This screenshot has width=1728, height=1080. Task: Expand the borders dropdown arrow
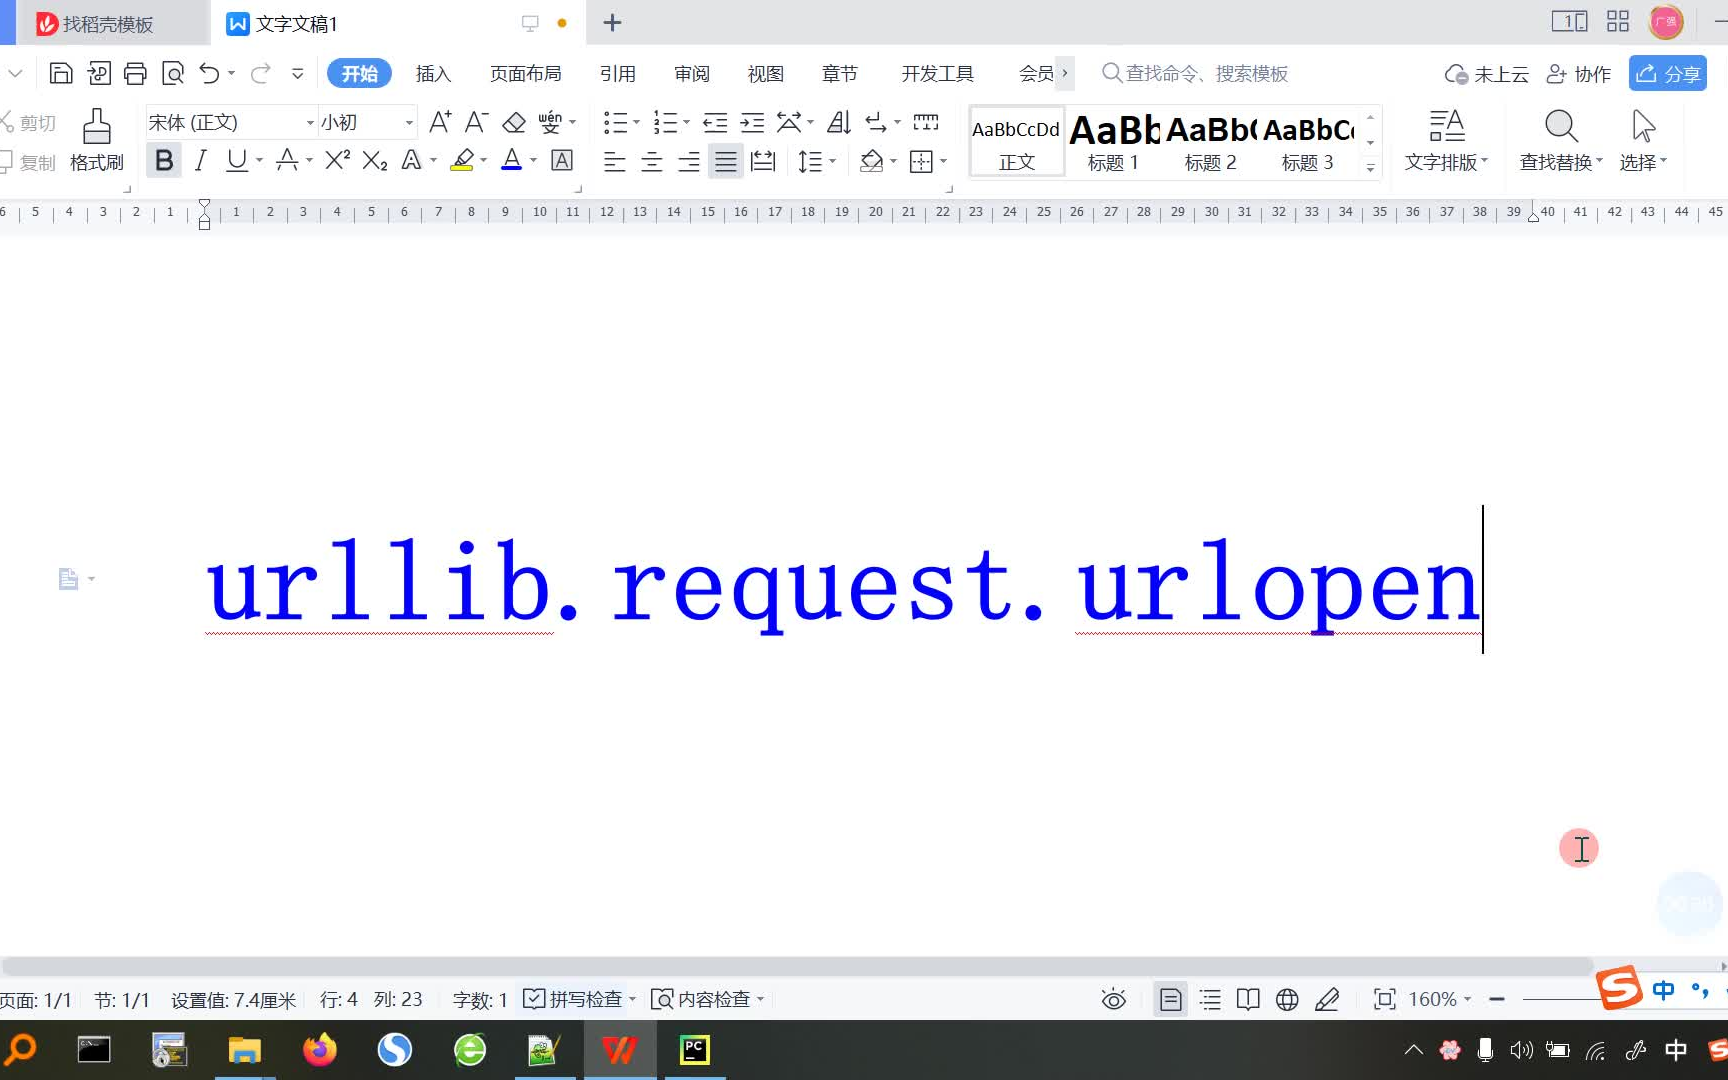coord(944,161)
